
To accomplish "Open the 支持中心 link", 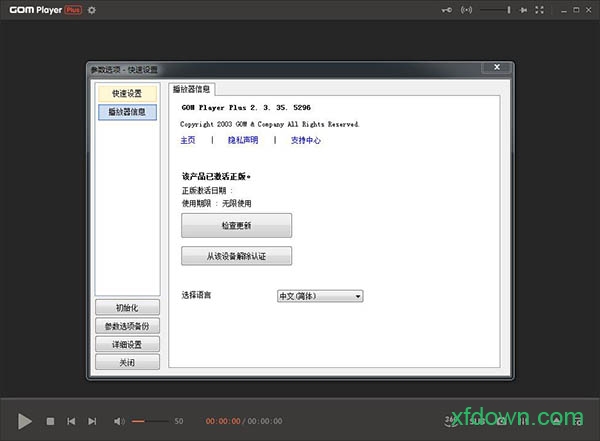I will [x=306, y=140].
